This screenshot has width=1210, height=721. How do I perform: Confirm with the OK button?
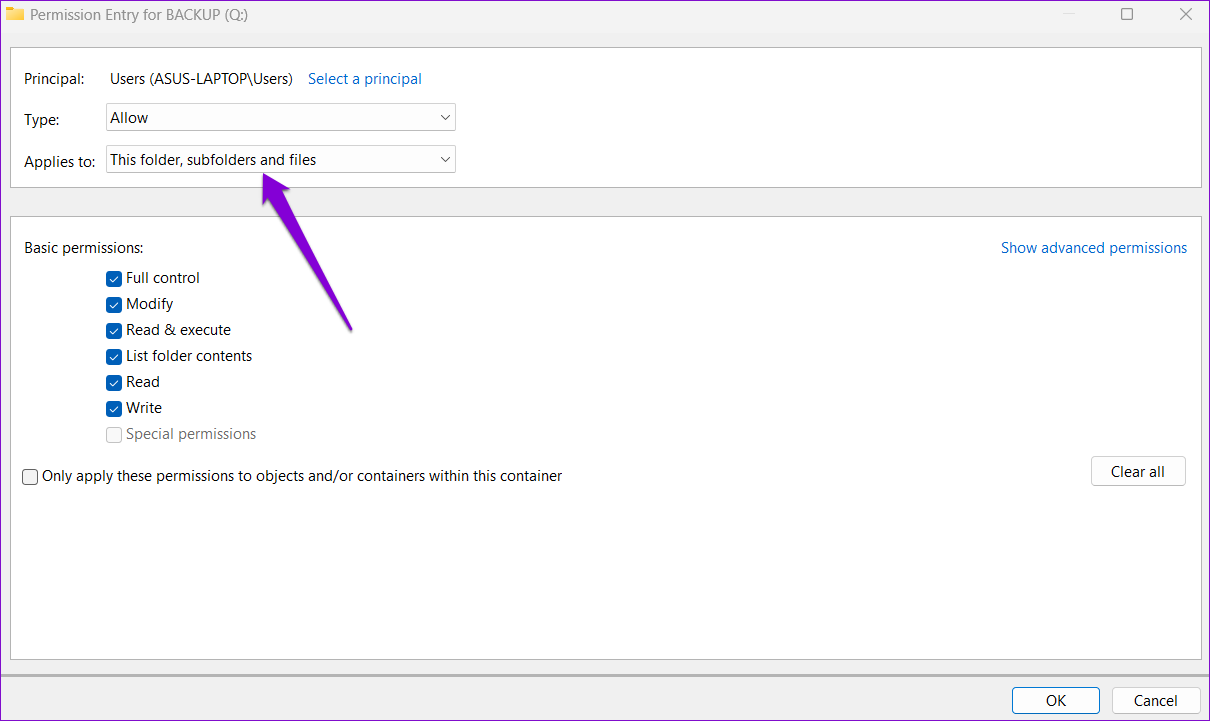tap(1056, 701)
